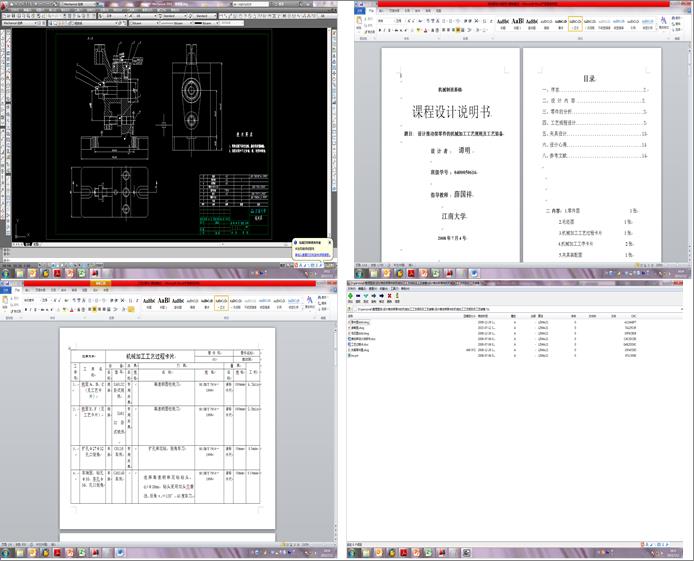Click font color icon in course design Word ribbon
The image size is (694, 561).
(x=425, y=30)
